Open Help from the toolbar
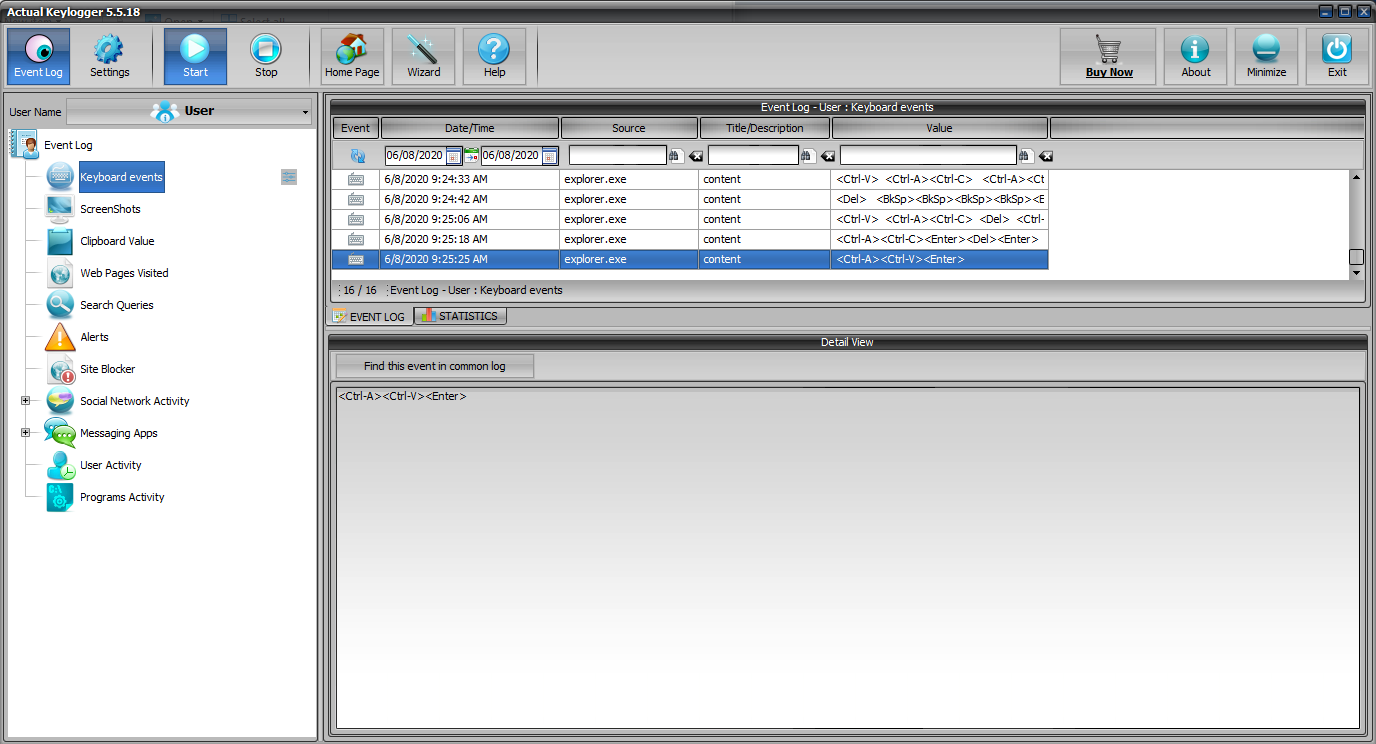Image resolution: width=1376 pixels, height=744 pixels. [x=494, y=56]
